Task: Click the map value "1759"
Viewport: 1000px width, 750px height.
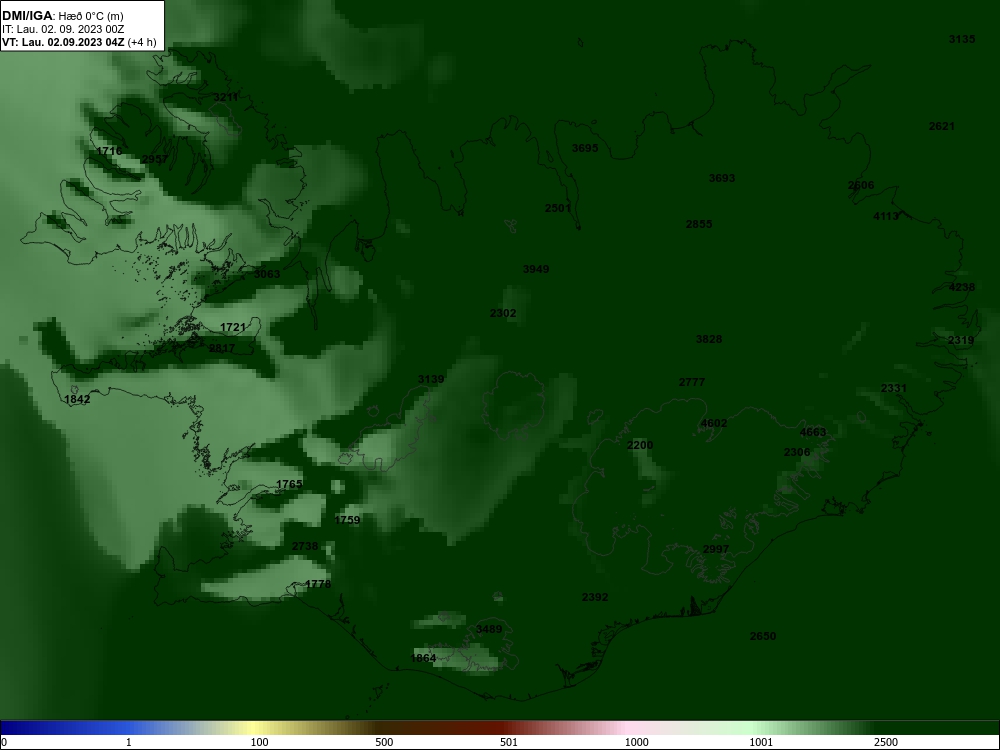Action: pyautogui.click(x=347, y=520)
